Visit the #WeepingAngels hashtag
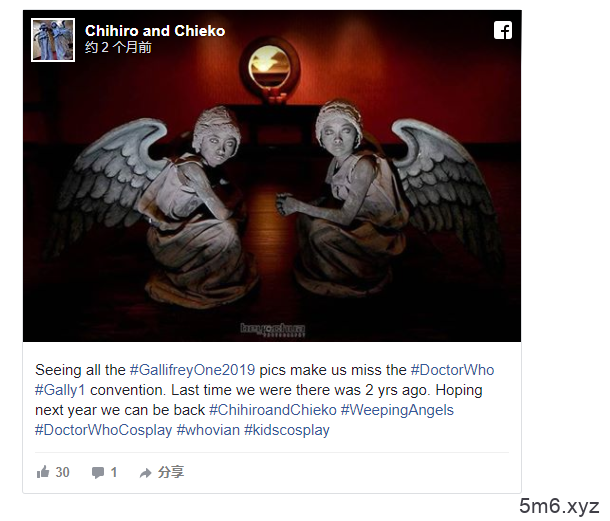 pos(397,410)
